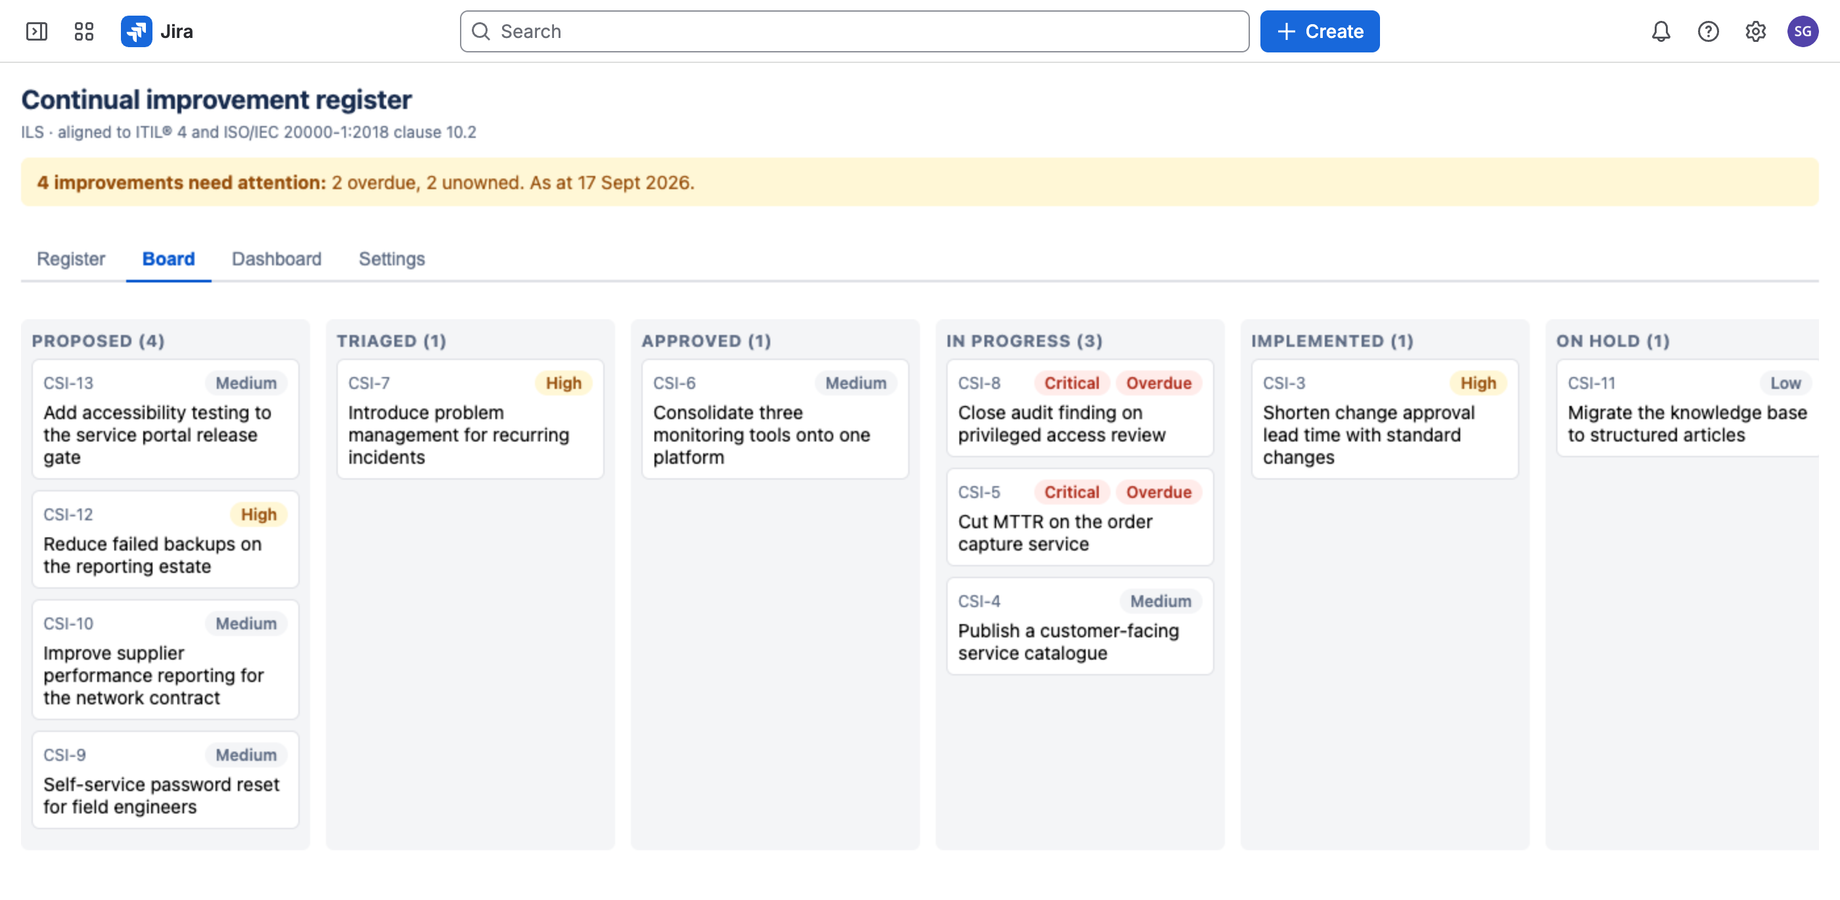Click the PROPOSED (4) column header
This screenshot has width=1840, height=900.
[98, 341]
